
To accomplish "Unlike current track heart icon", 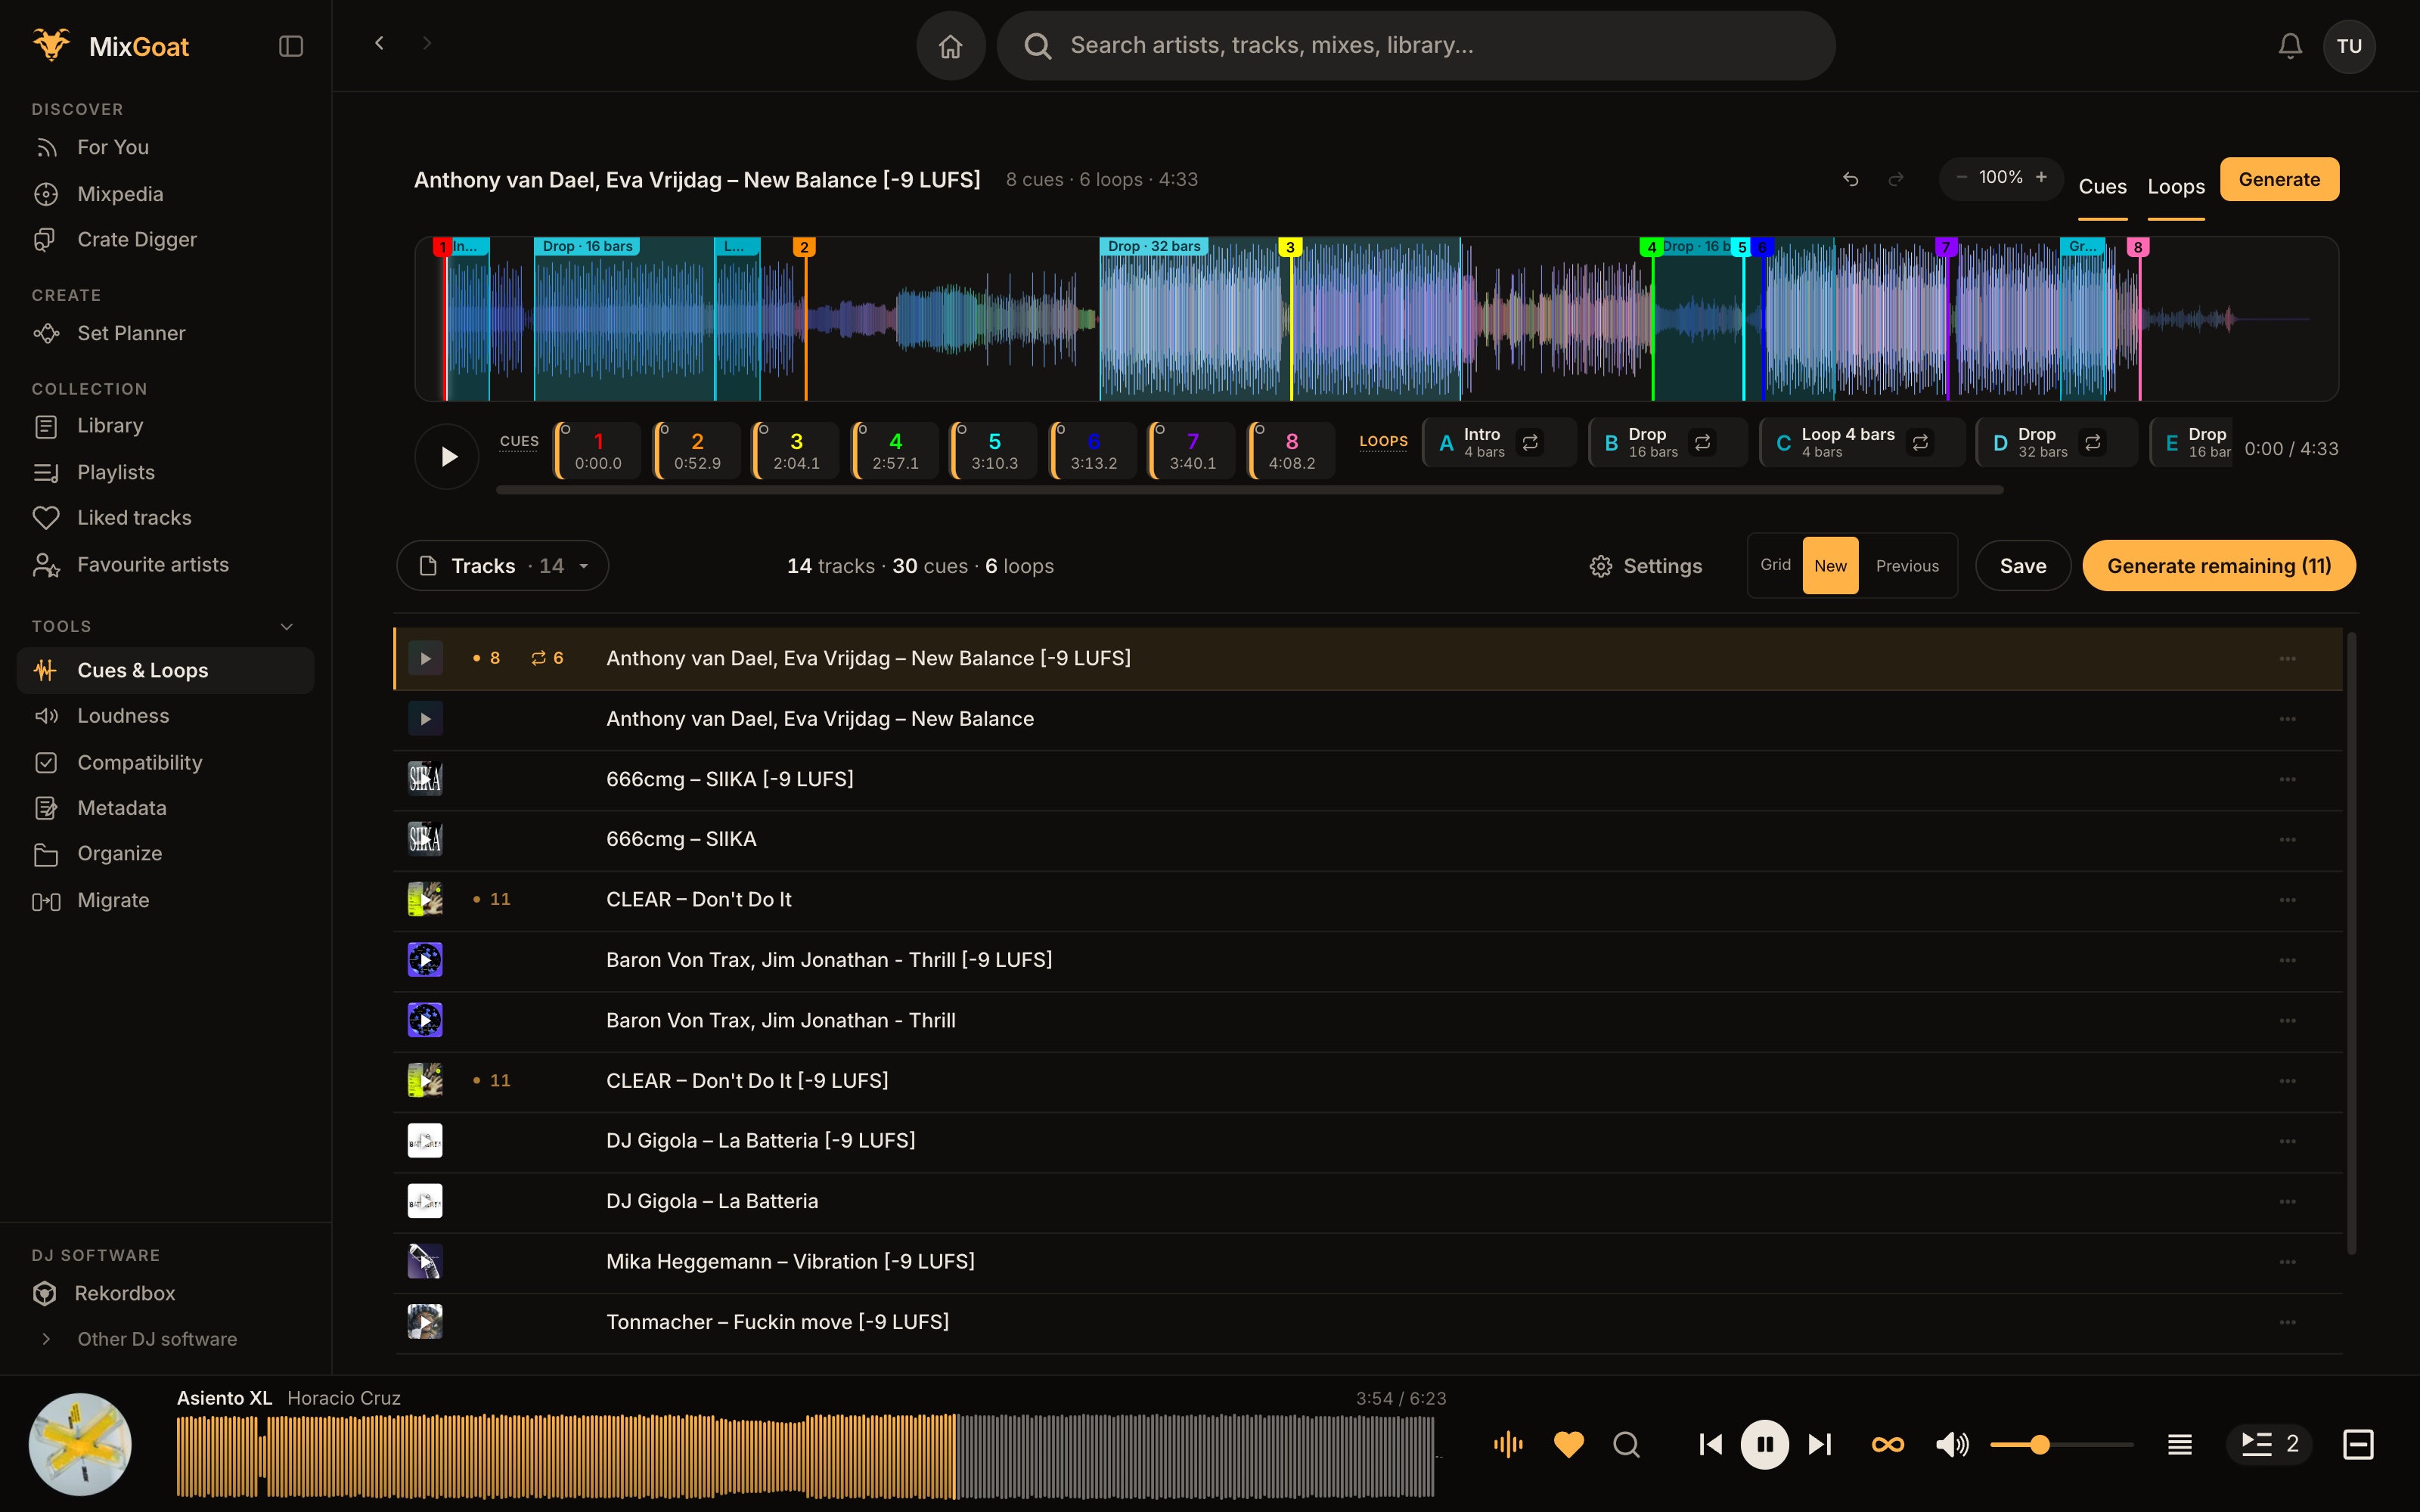I will click(x=1569, y=1444).
